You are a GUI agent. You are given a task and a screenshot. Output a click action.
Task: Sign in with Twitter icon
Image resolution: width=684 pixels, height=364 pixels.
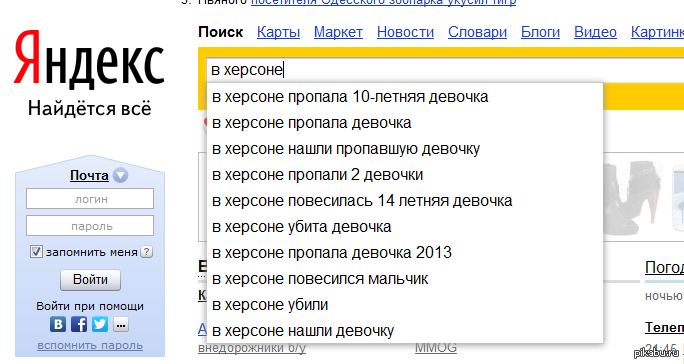[x=100, y=324]
